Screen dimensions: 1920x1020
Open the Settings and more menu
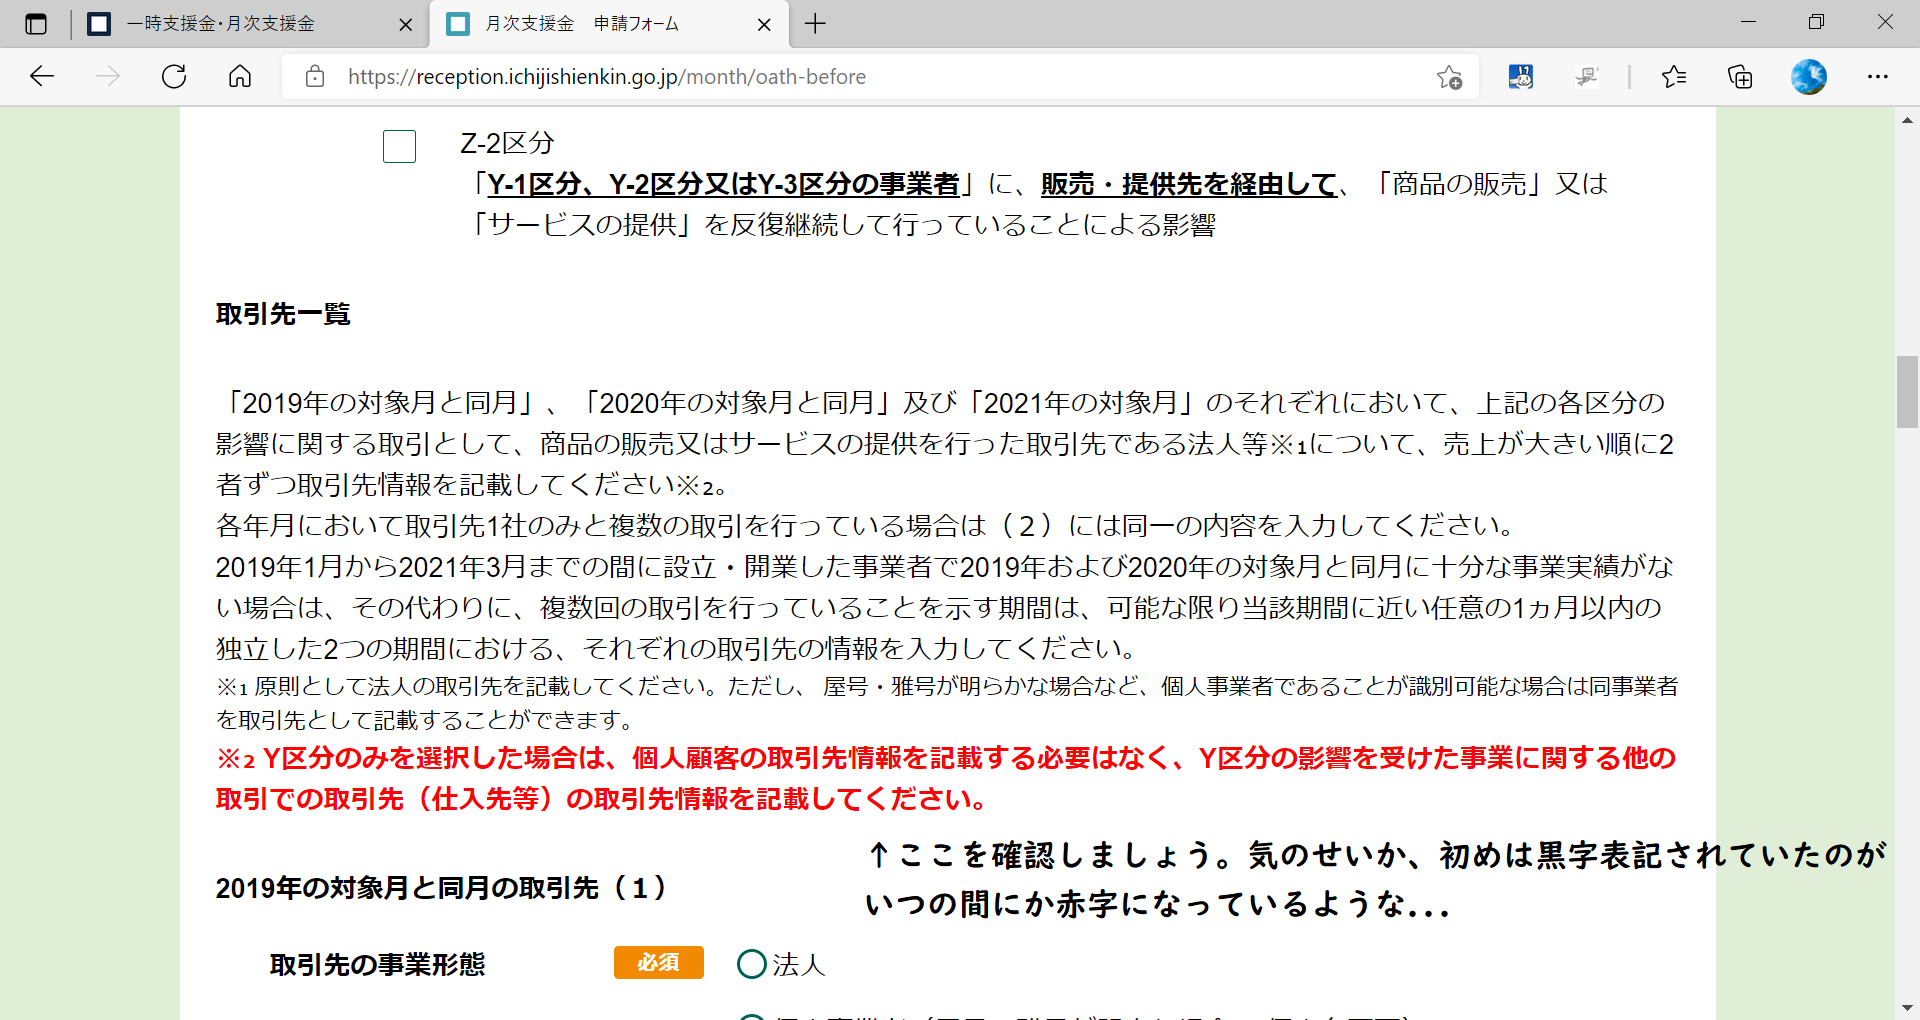click(1877, 77)
